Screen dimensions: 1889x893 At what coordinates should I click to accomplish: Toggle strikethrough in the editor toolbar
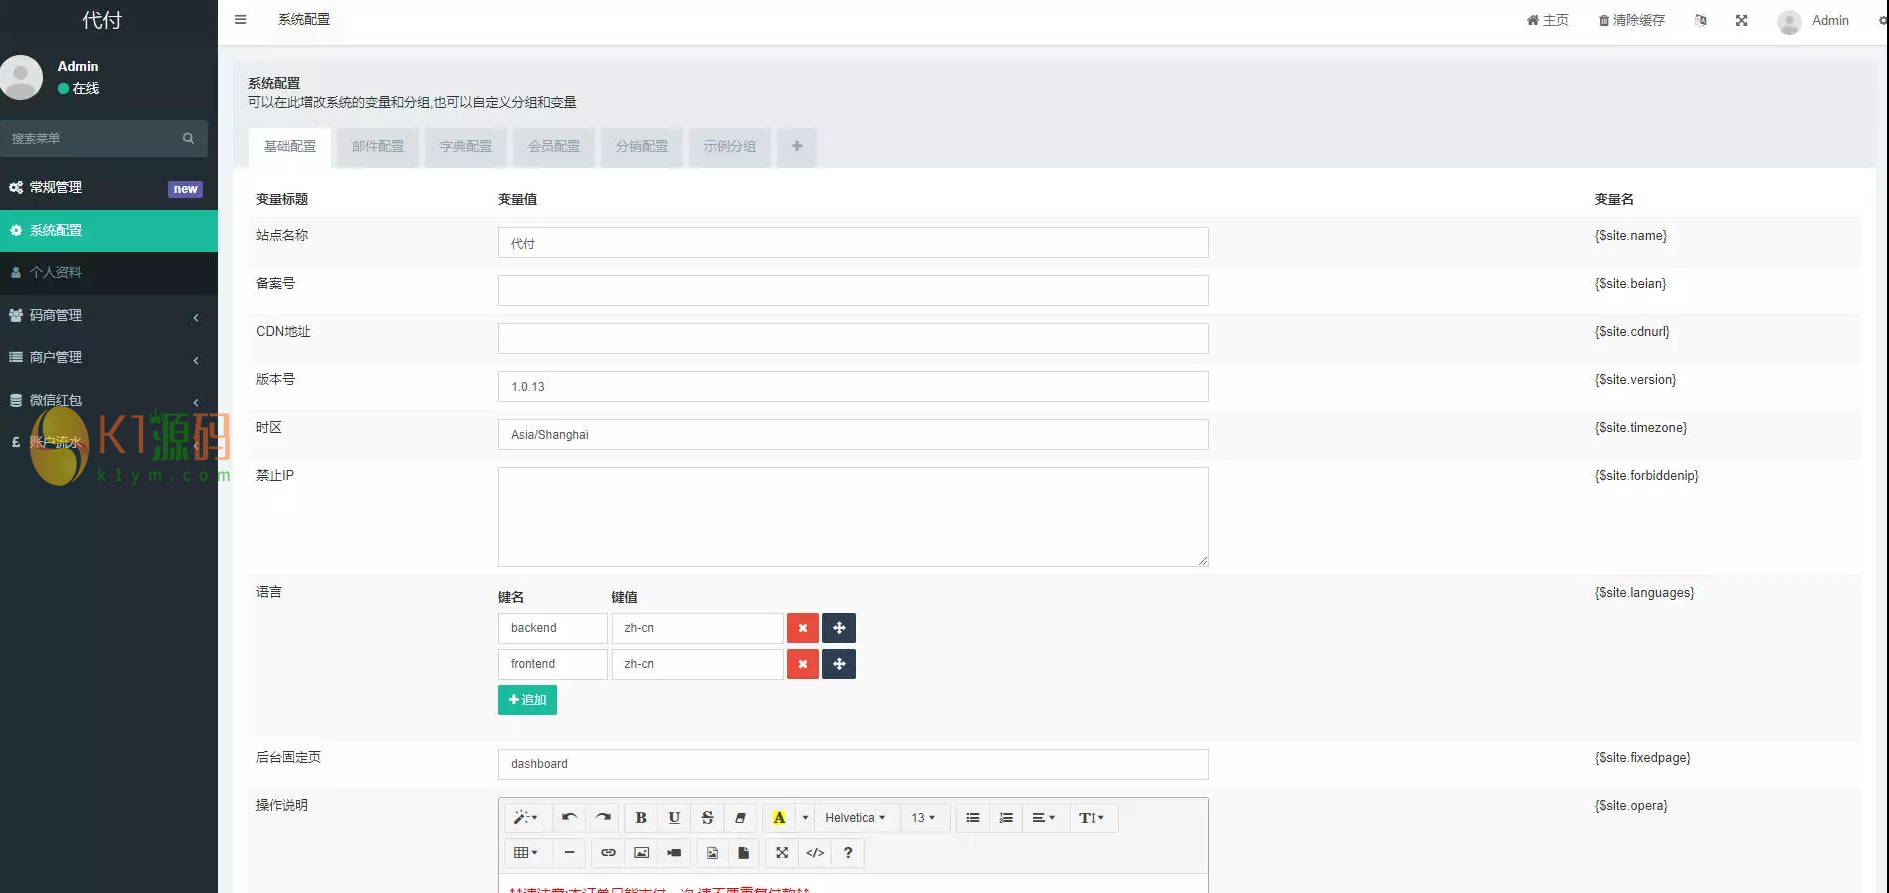coord(707,818)
